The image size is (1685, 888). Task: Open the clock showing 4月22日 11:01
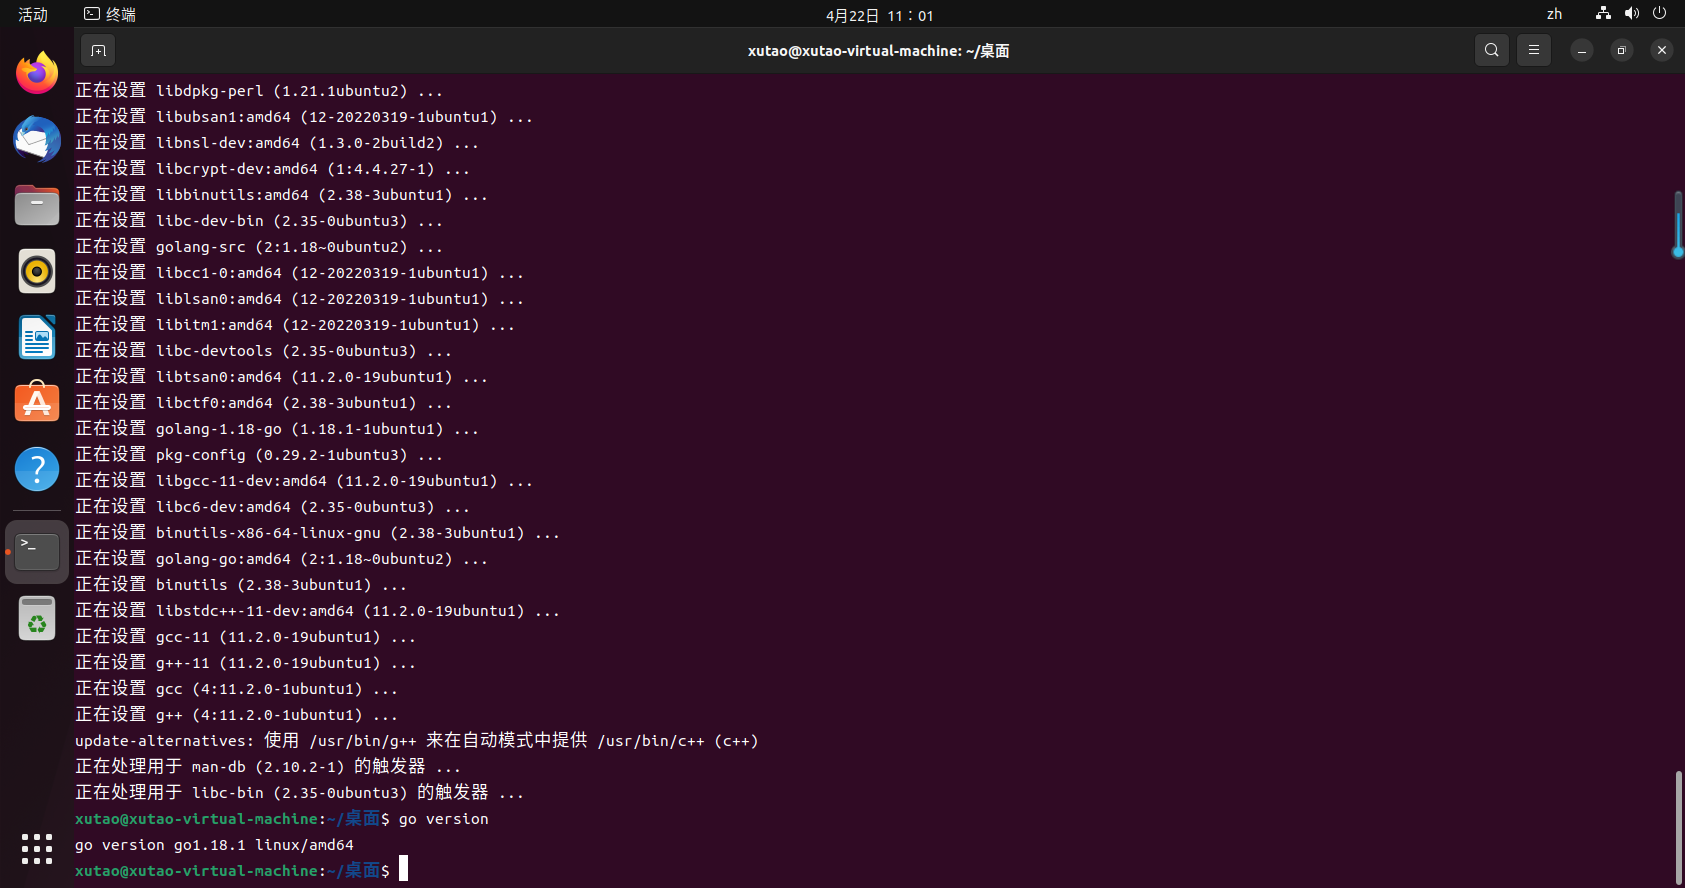click(x=879, y=15)
